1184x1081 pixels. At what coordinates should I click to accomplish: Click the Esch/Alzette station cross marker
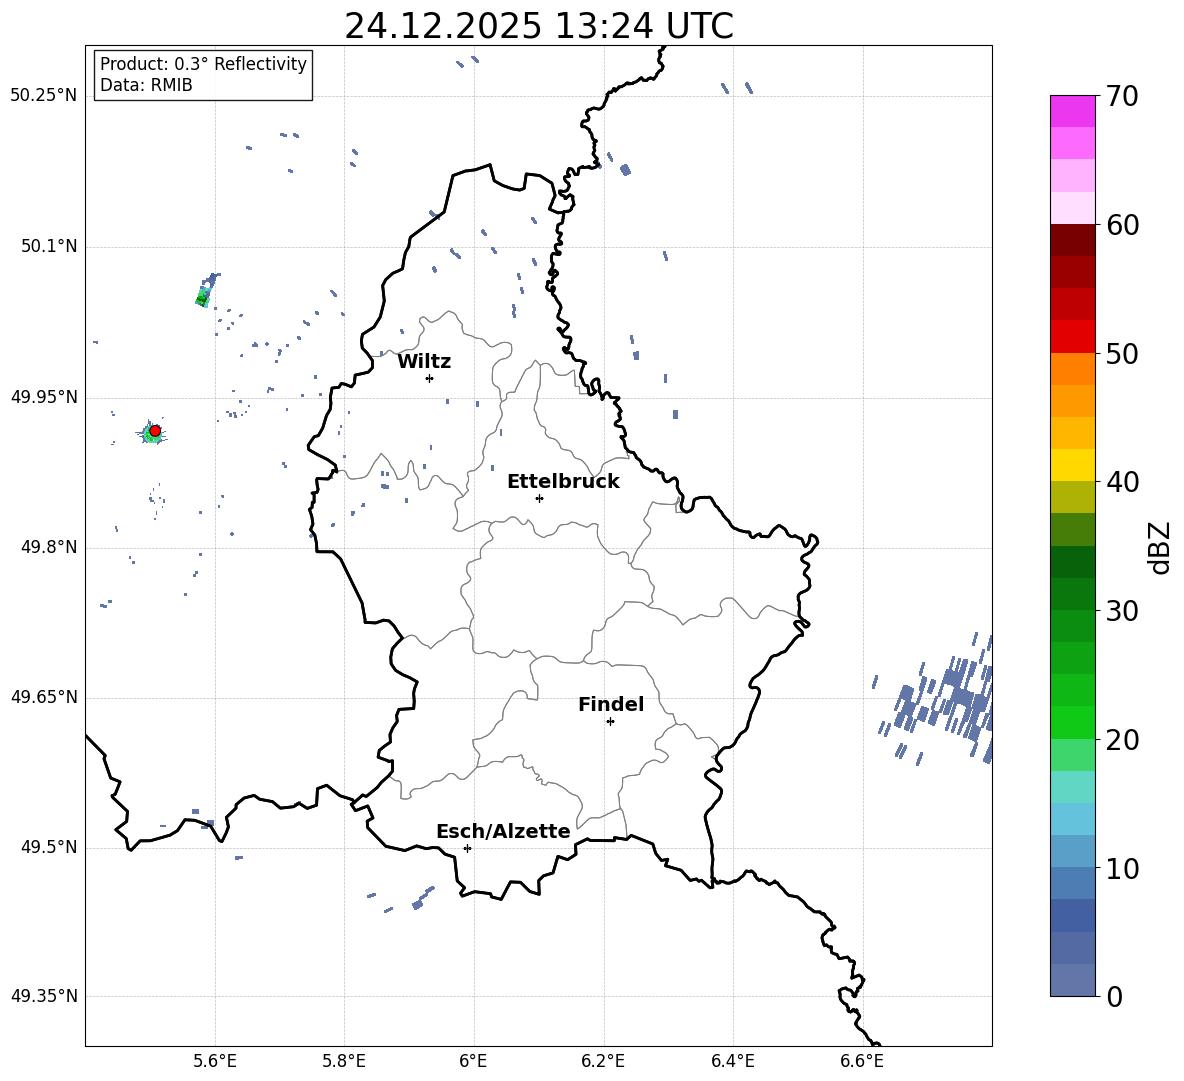pos(467,848)
